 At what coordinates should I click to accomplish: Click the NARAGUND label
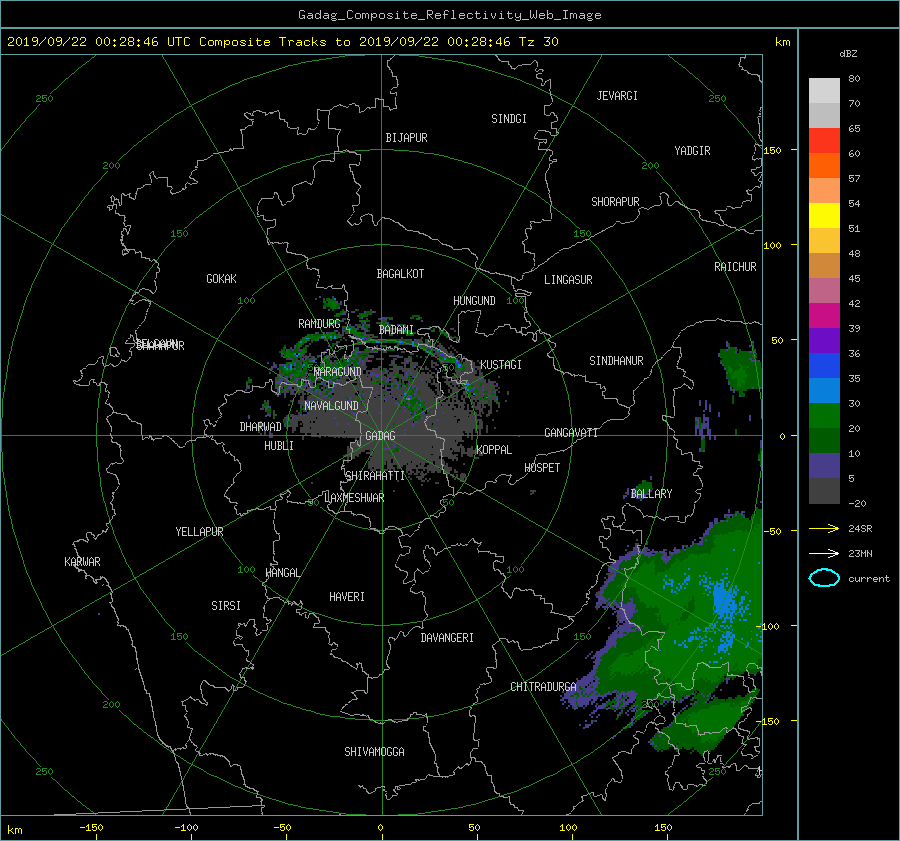(338, 372)
